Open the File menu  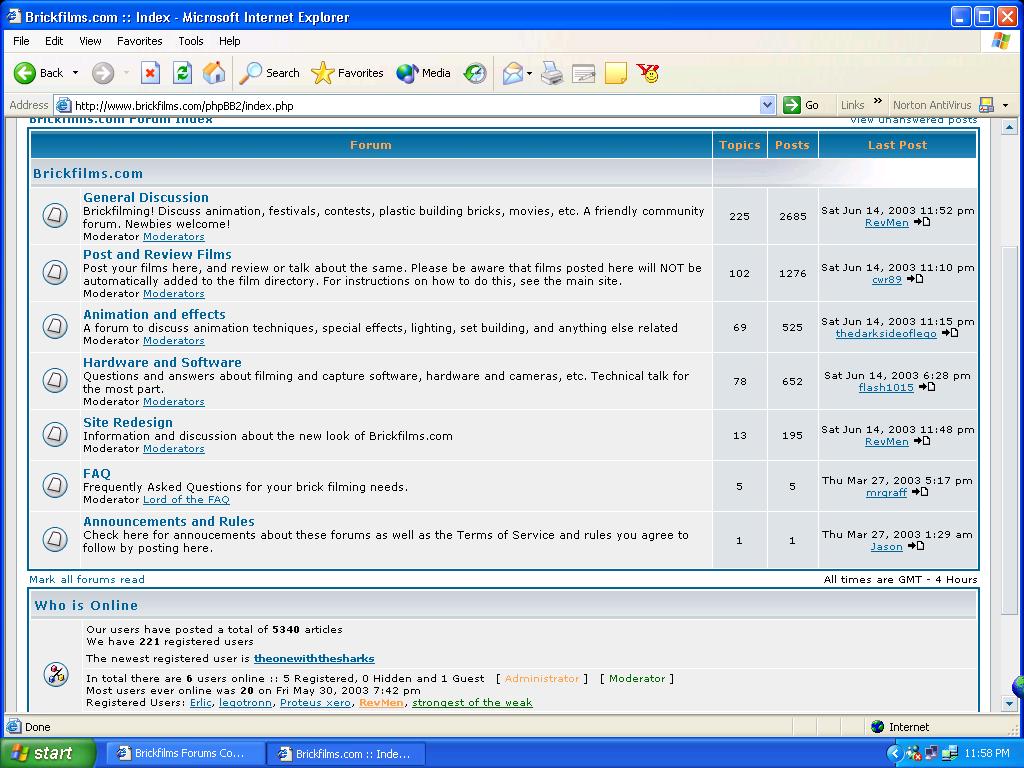(x=22, y=41)
